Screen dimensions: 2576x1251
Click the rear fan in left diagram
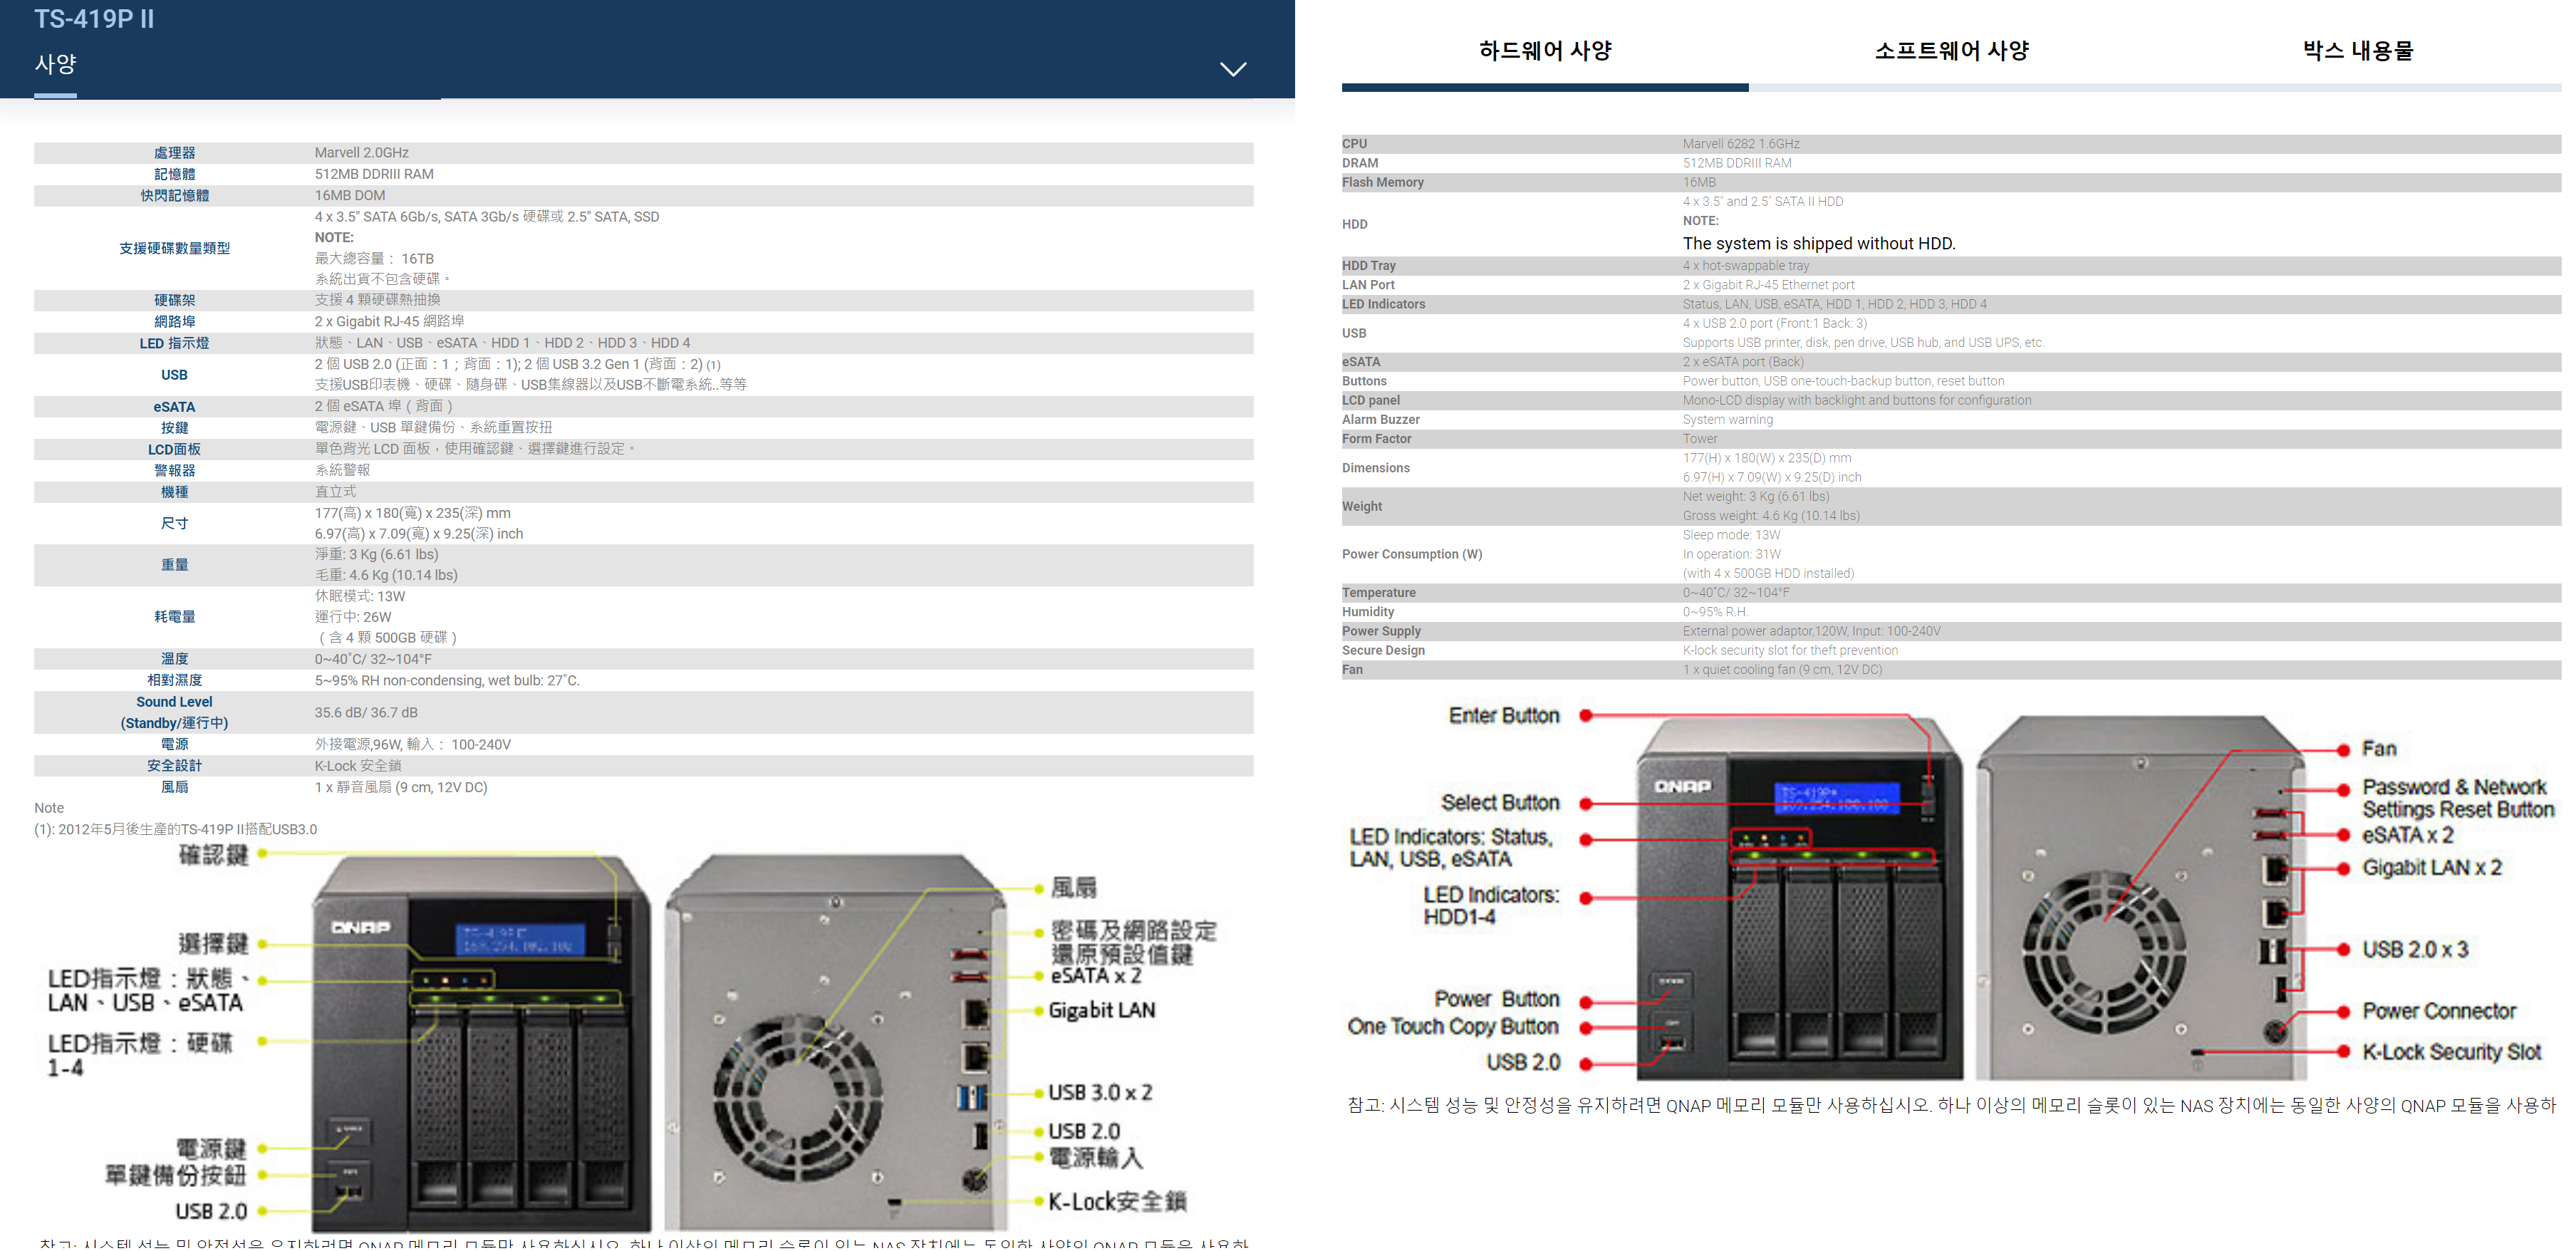point(797,1097)
